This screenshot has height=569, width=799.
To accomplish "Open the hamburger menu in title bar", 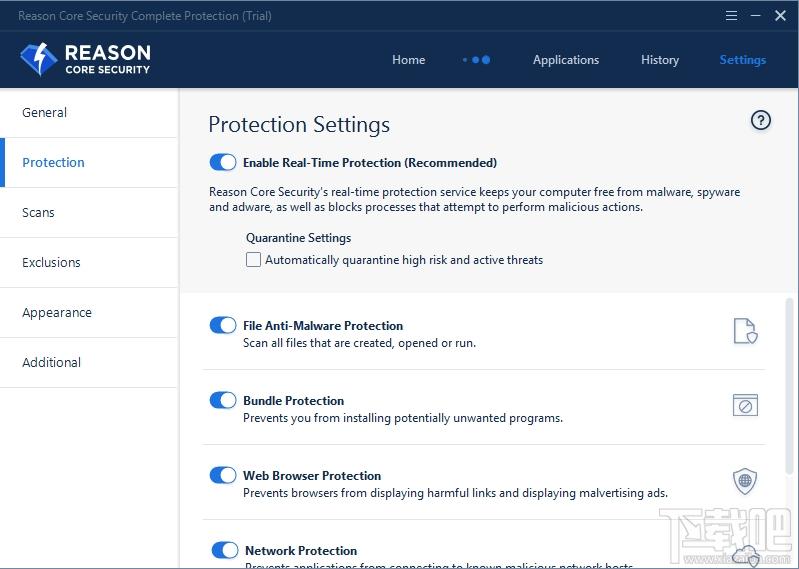I will tap(731, 16).
